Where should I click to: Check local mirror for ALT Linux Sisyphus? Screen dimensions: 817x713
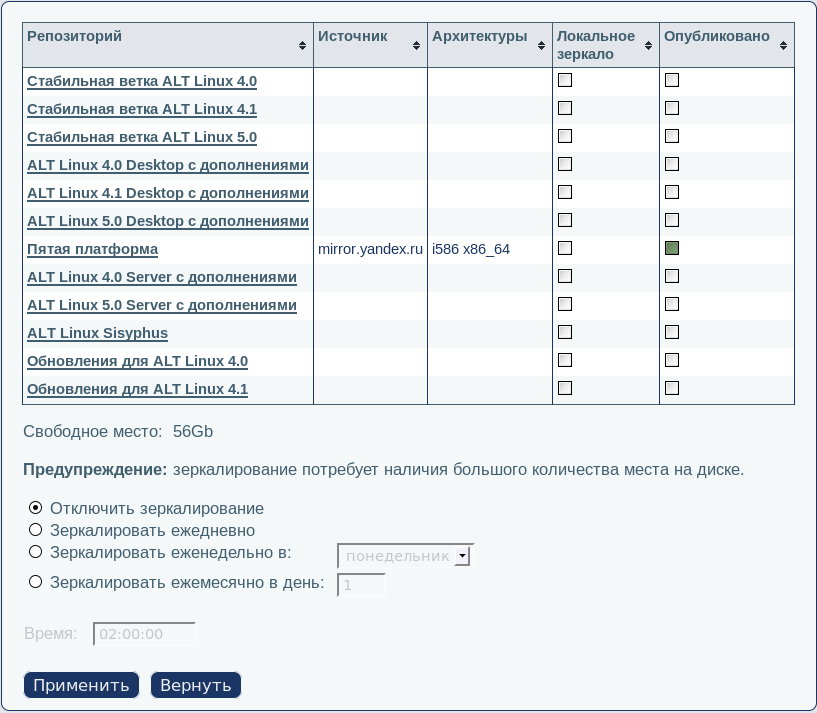[565, 332]
